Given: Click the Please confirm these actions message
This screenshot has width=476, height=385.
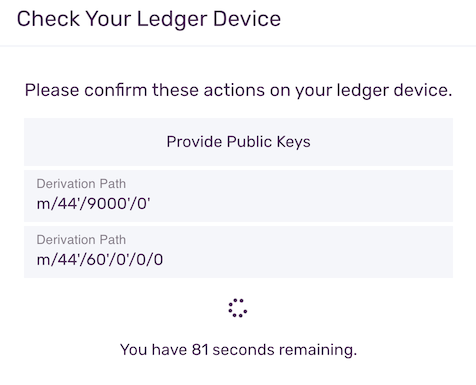Looking at the screenshot, I should [x=238, y=90].
